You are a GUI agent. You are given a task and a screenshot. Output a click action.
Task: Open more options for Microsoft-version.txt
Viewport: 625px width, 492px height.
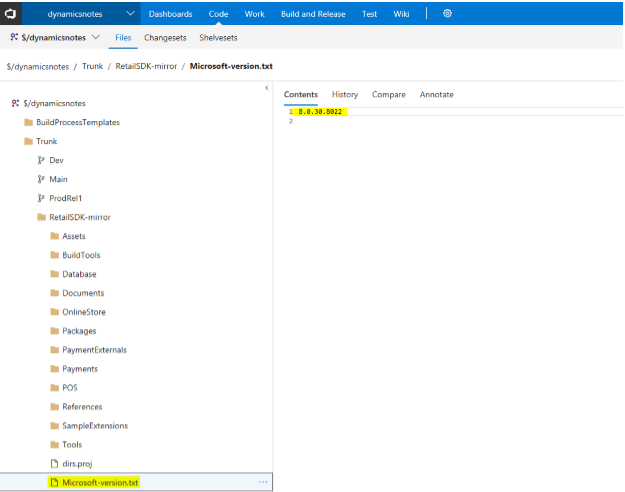point(263,482)
